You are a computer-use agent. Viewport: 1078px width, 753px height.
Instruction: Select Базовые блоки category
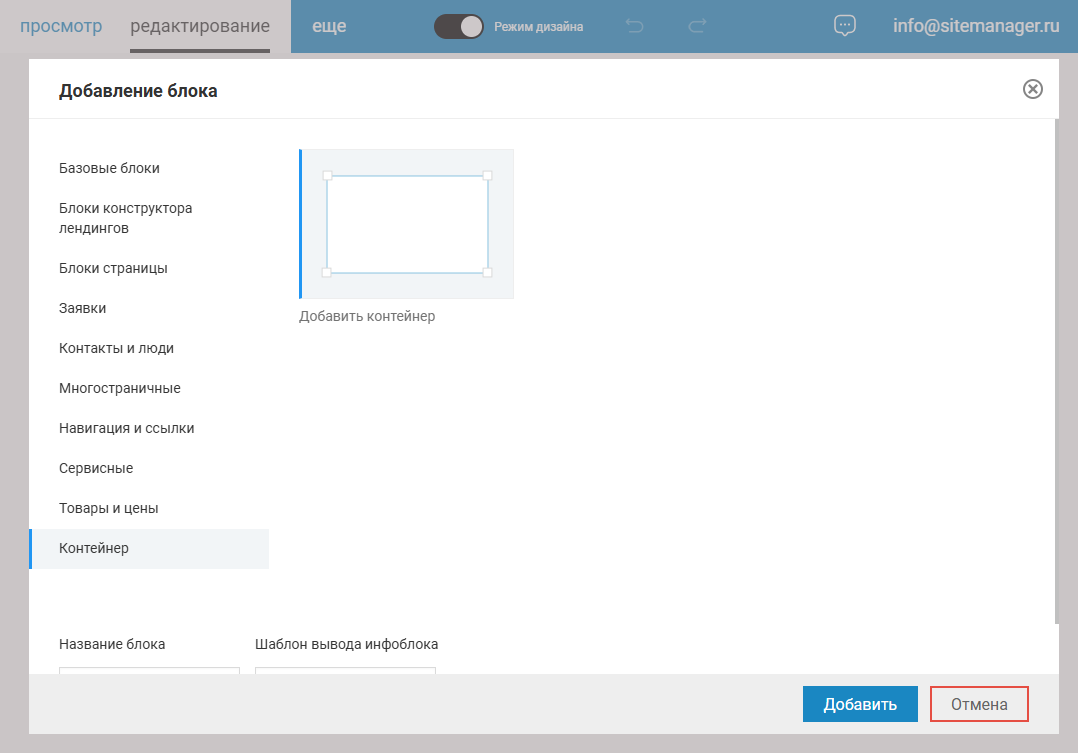[109, 168]
